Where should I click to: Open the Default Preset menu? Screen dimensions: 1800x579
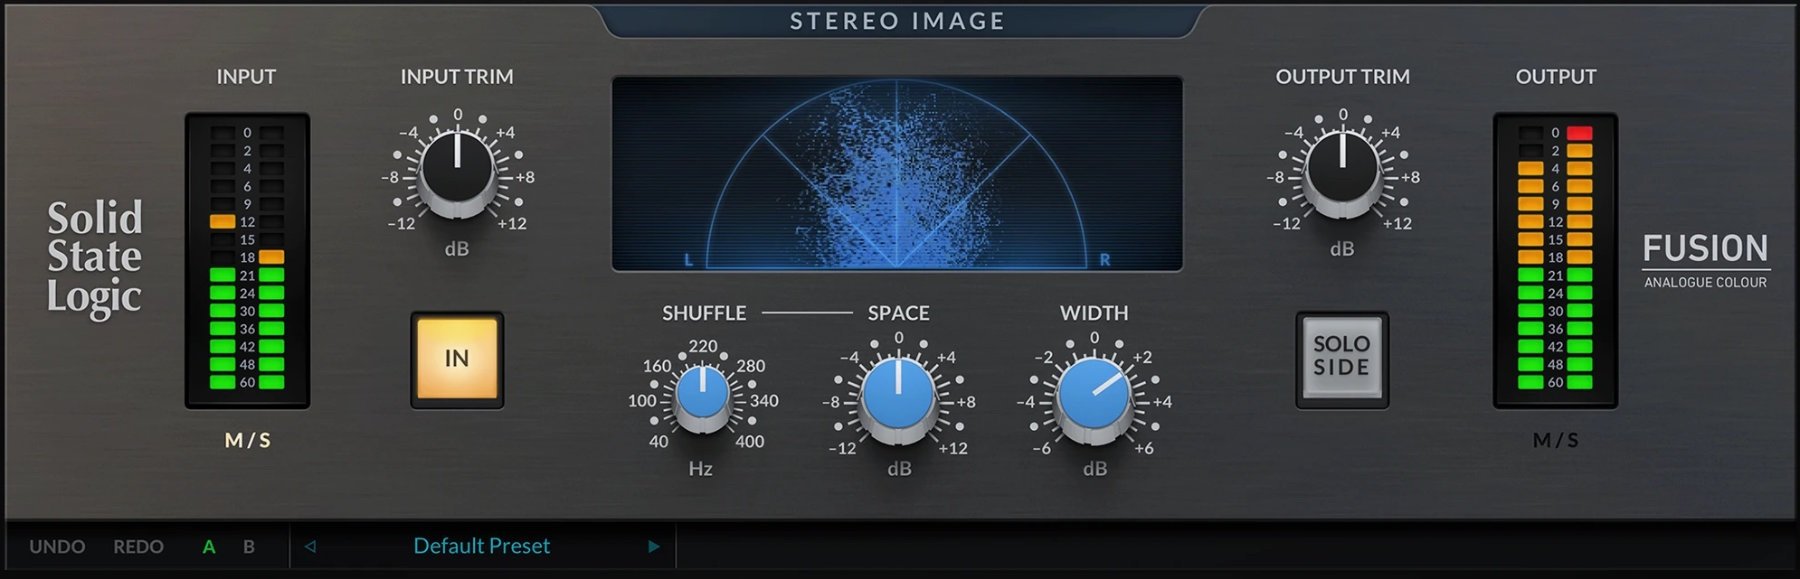tap(481, 547)
